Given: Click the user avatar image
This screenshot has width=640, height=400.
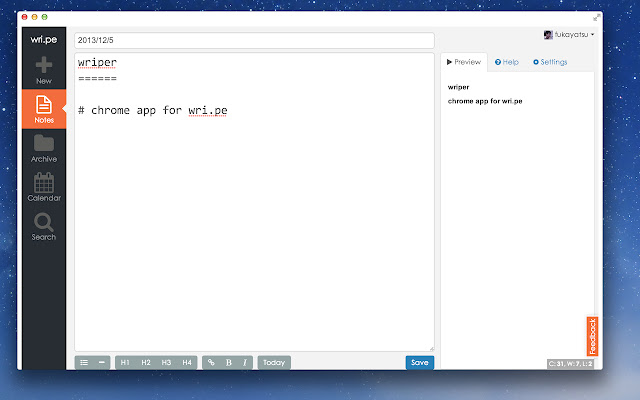Looking at the screenshot, I should [x=548, y=35].
